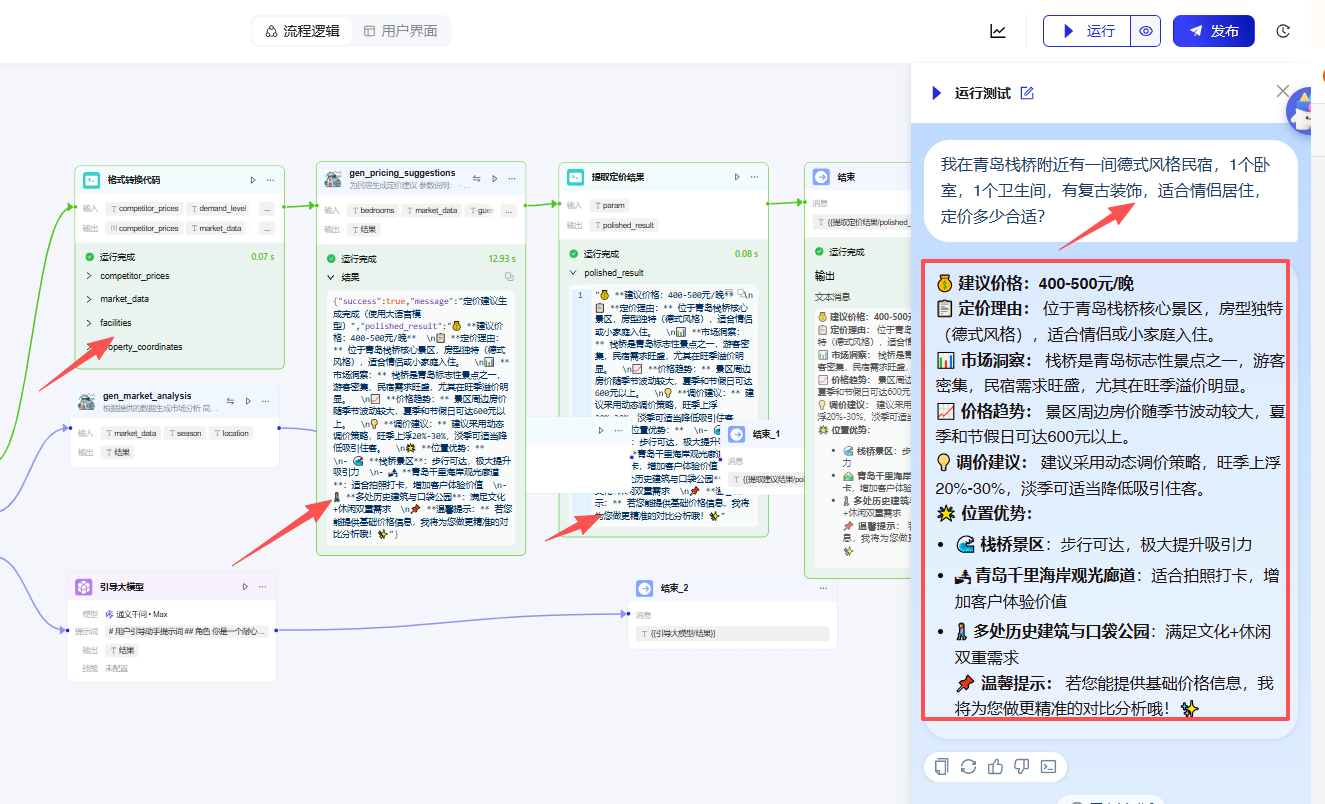Show more inputs of 格式转换代码 node
This screenshot has height=804, width=1325.
[x=266, y=209]
